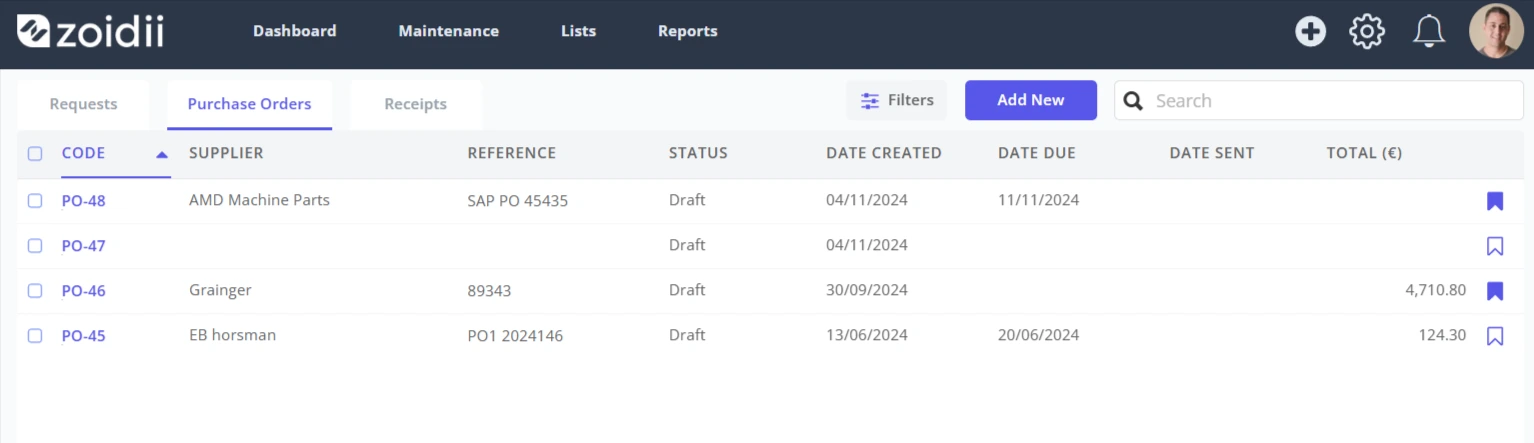This screenshot has height=443, width=1534.
Task: Click supplier Grainger
Action: tap(220, 290)
